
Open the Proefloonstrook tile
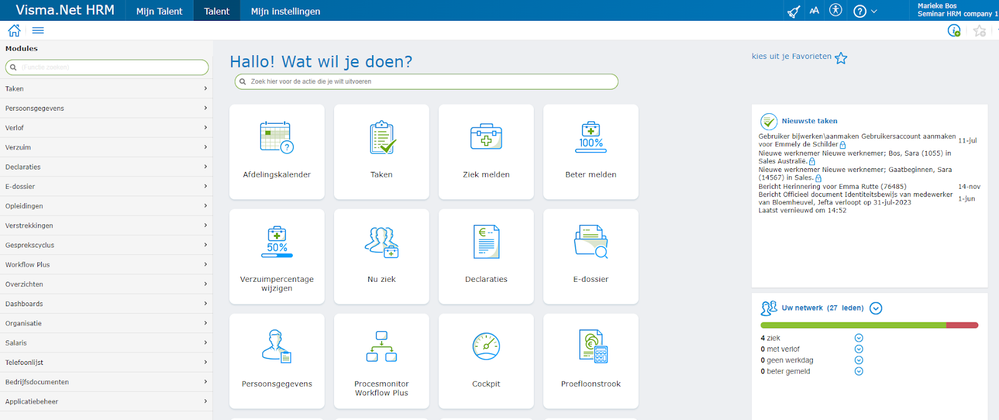[591, 361]
